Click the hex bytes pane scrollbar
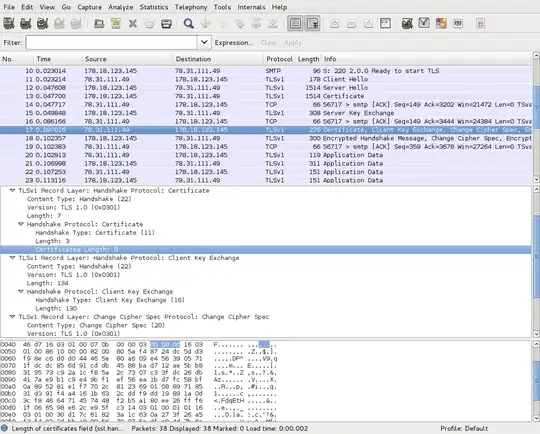This screenshot has height=434, width=540. [536, 381]
